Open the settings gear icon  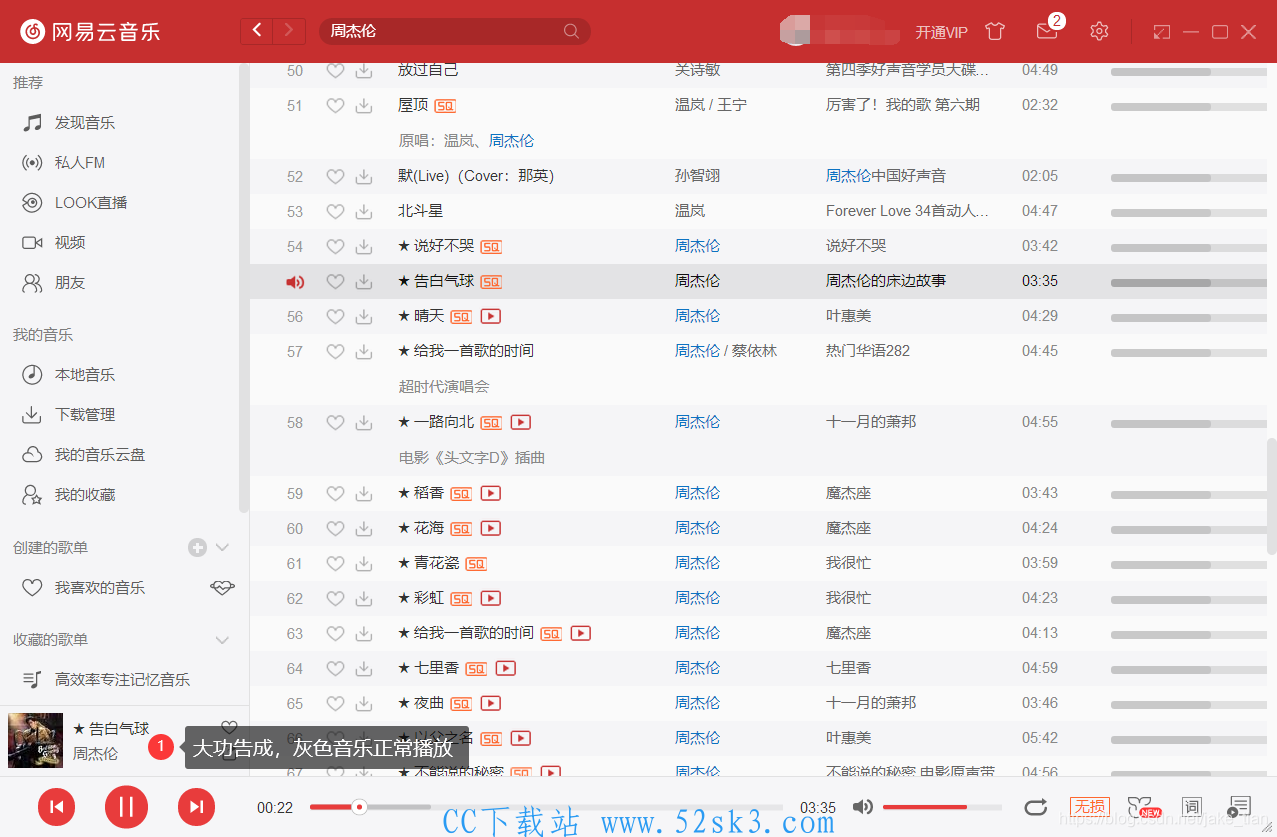(x=1099, y=31)
